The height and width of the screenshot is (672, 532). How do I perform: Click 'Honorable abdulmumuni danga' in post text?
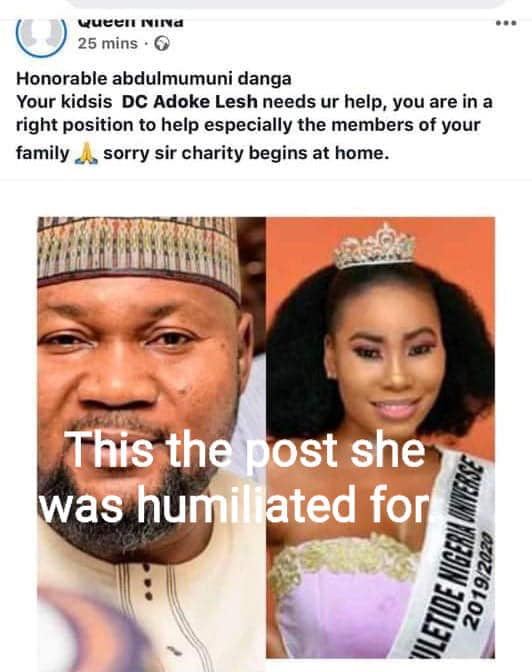(x=153, y=79)
